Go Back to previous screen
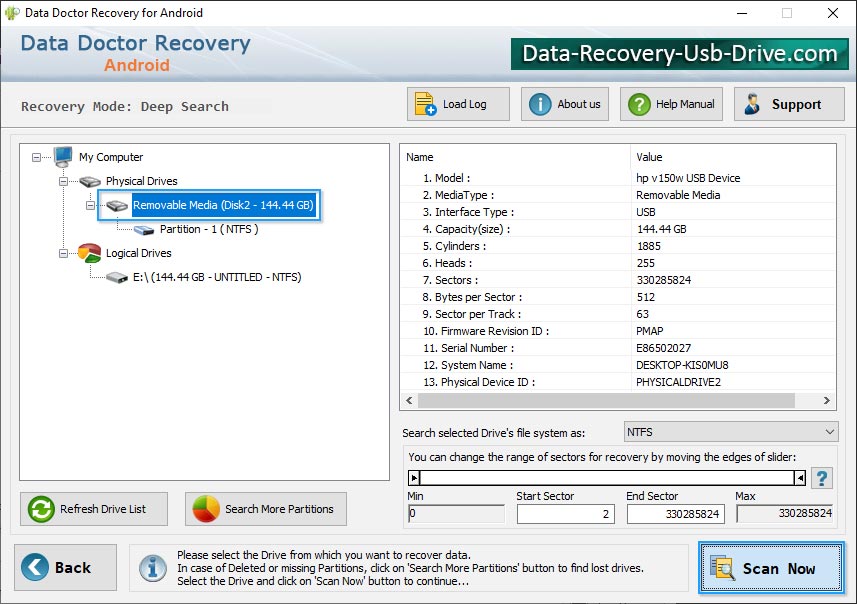The width and height of the screenshot is (857, 604). pos(66,567)
